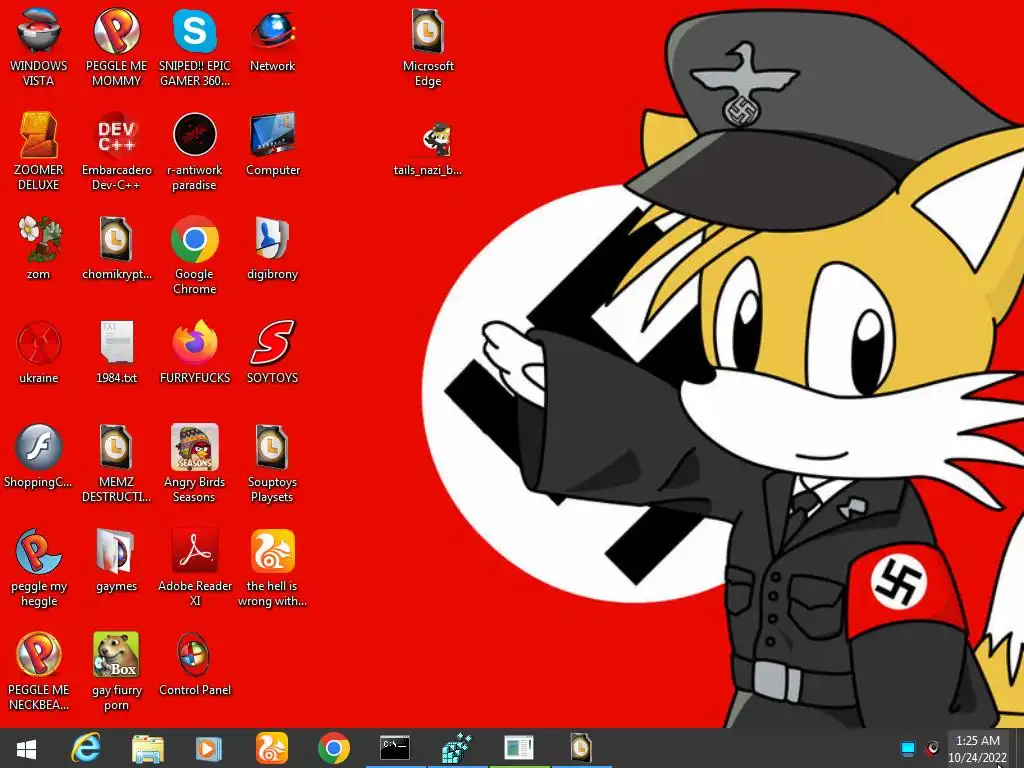Screen dimensions: 1024x768
Task: Click the network tray icon
Action: [908, 749]
